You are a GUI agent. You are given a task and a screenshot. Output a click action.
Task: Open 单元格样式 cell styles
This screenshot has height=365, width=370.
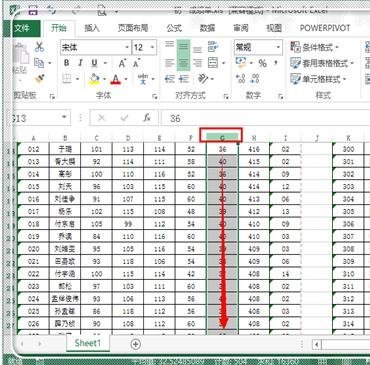(x=318, y=79)
